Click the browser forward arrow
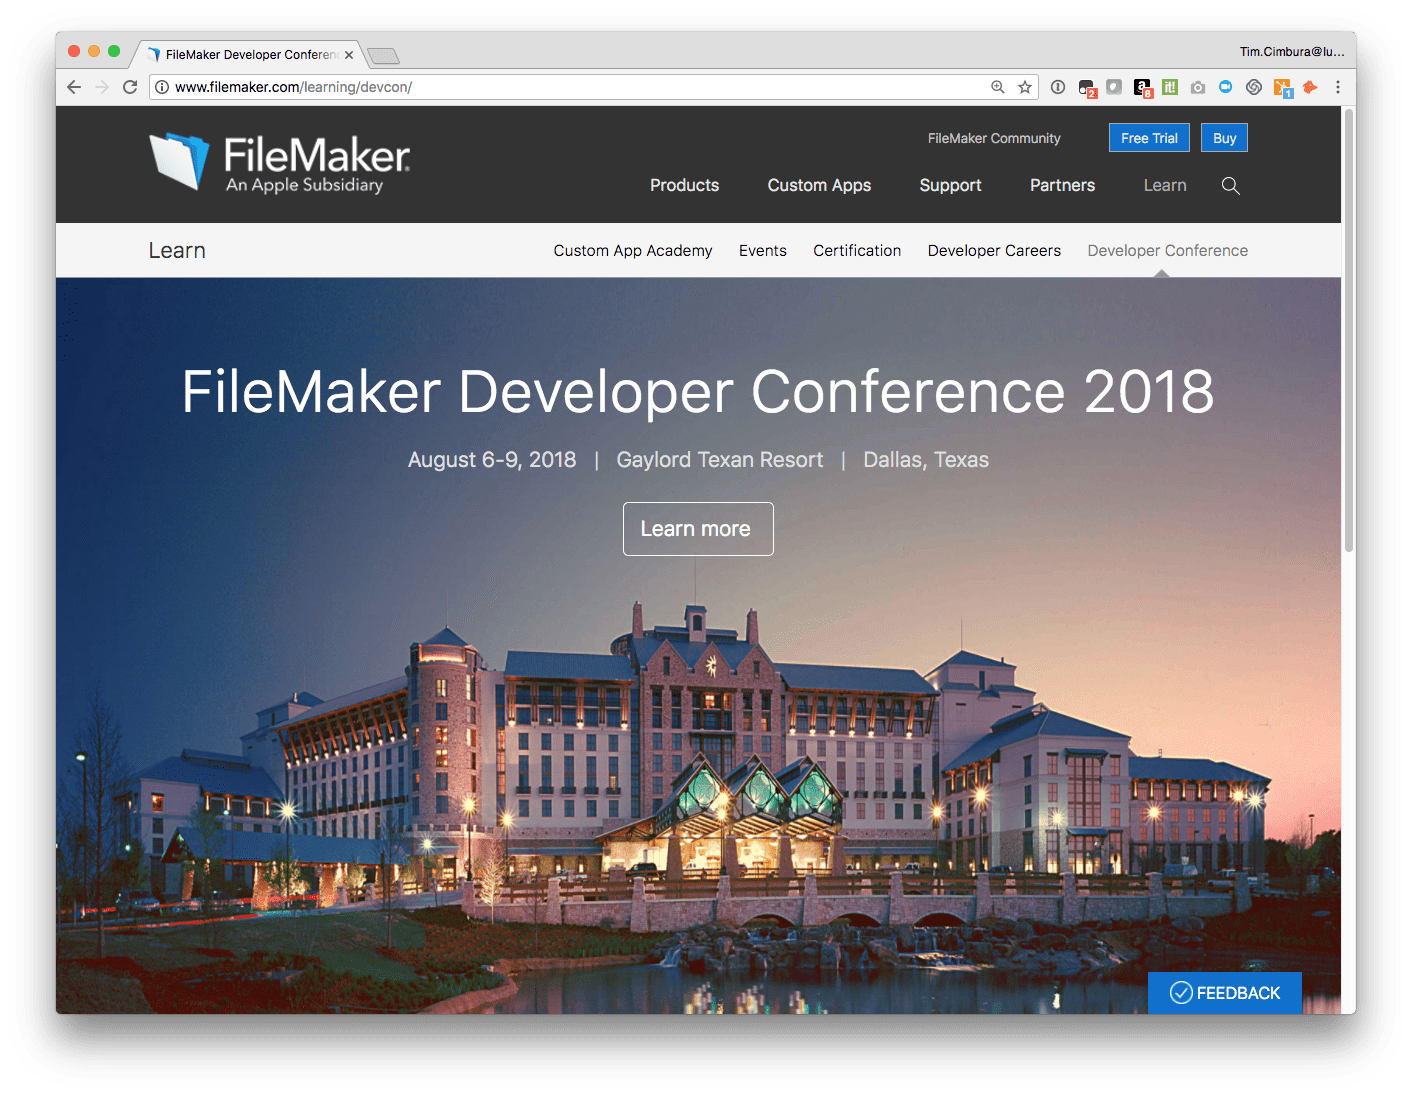 102,87
